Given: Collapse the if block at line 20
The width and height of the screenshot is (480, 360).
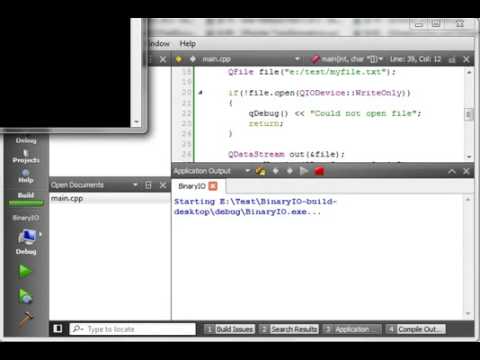Looking at the screenshot, I should pyautogui.click(x=200, y=93).
